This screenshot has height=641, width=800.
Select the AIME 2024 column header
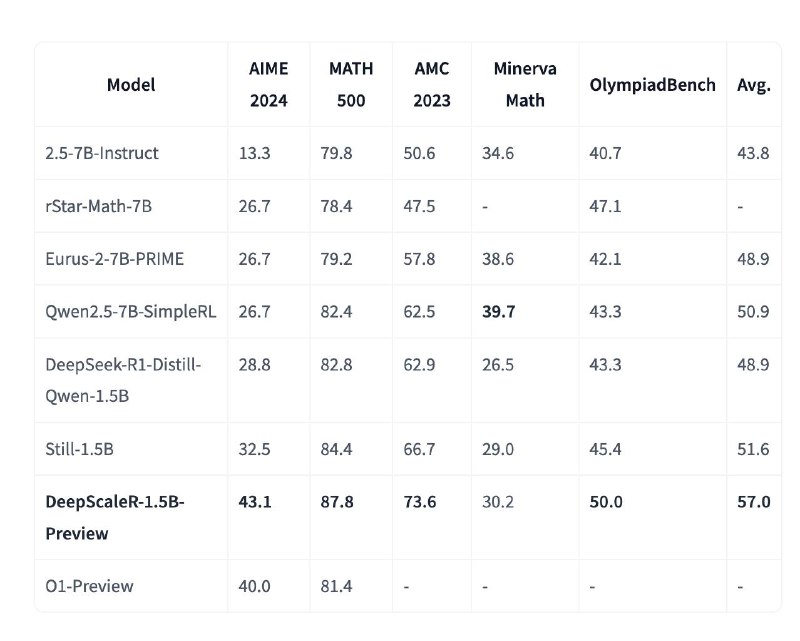268,84
